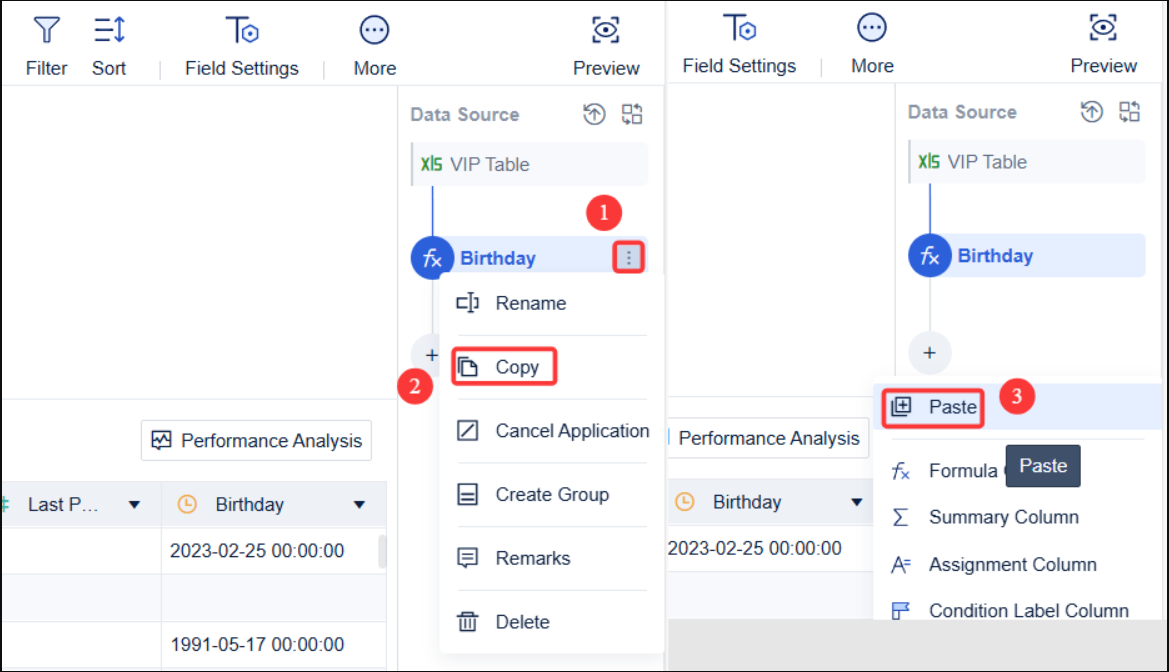
Task: Open the More menu in right panel
Action: point(872,45)
